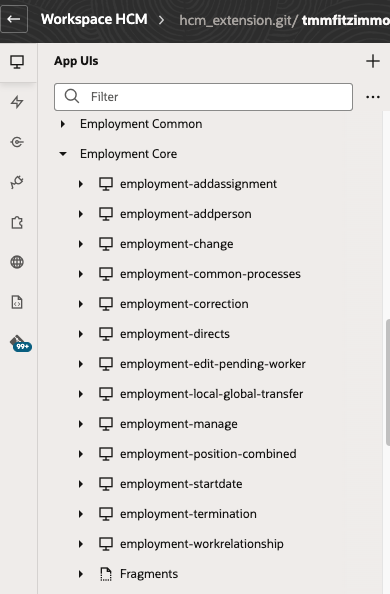Click monitor icon beside employment-manage
Screen dimensions: 390x594
[x=106, y=424]
